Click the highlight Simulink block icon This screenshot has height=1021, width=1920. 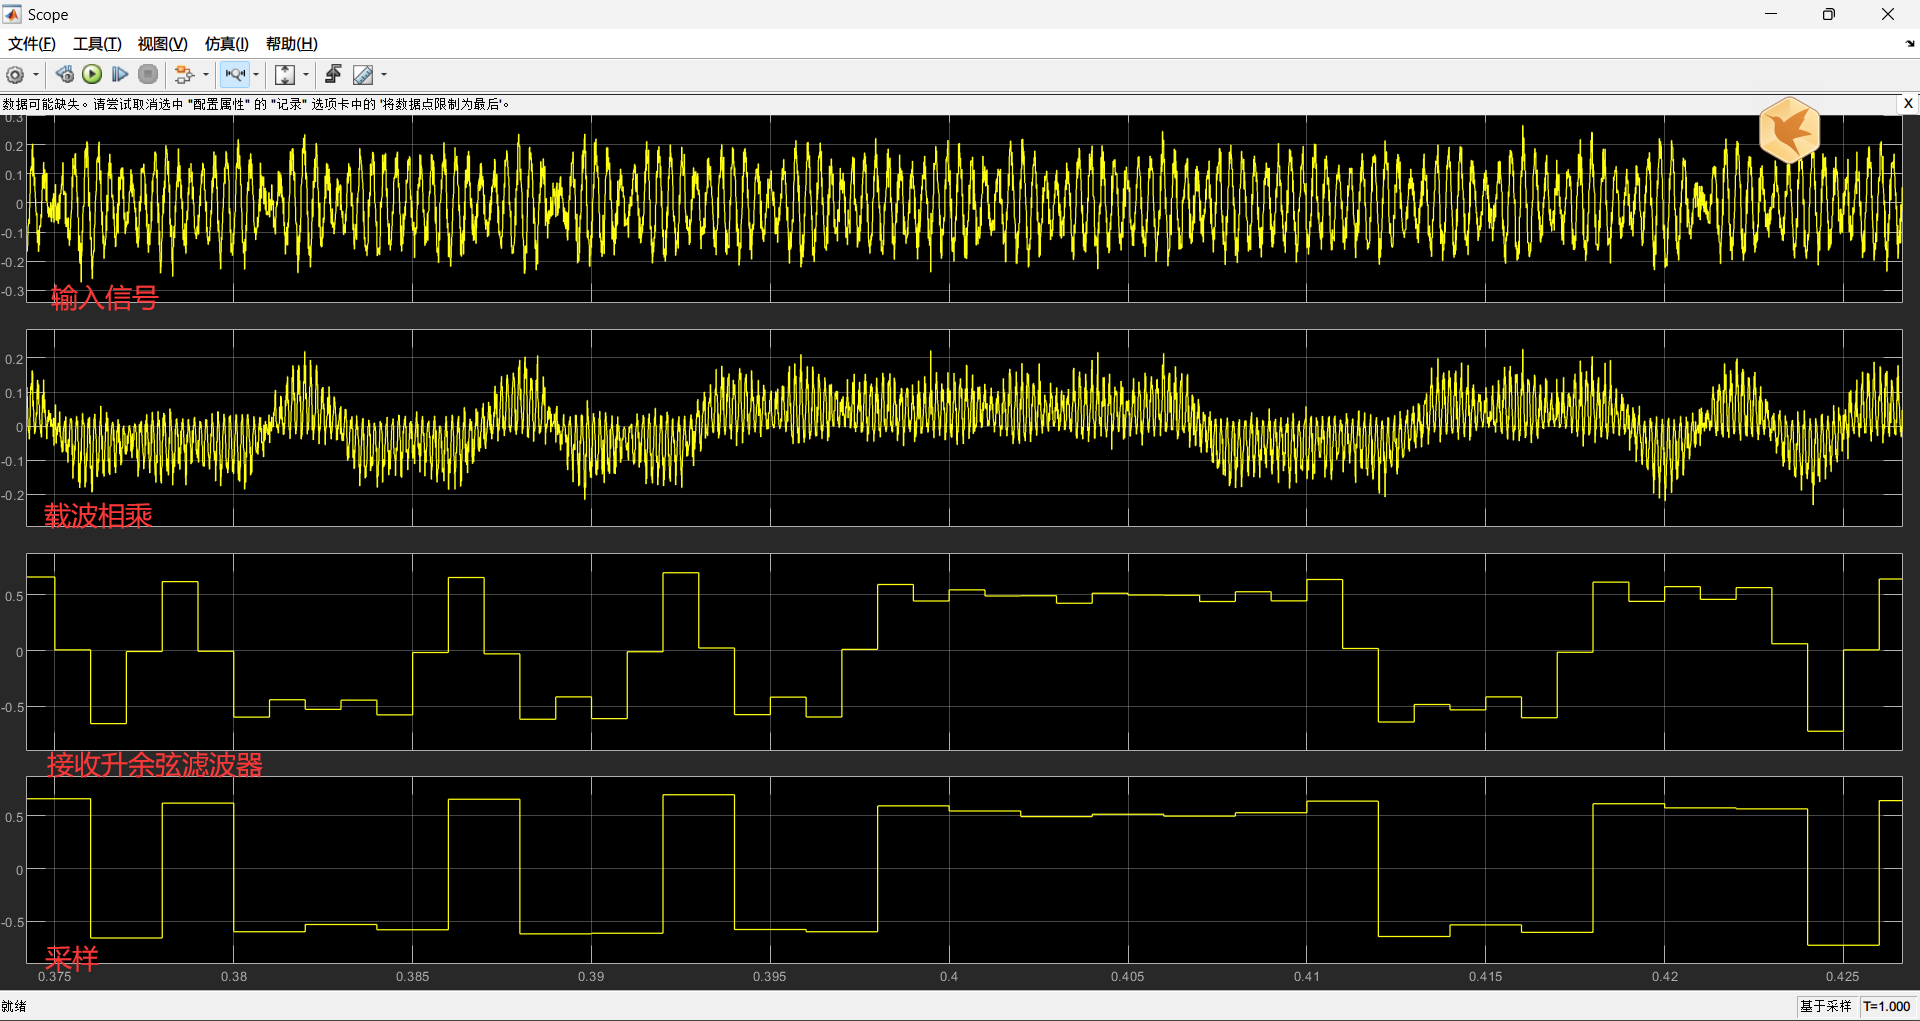tap(184, 75)
